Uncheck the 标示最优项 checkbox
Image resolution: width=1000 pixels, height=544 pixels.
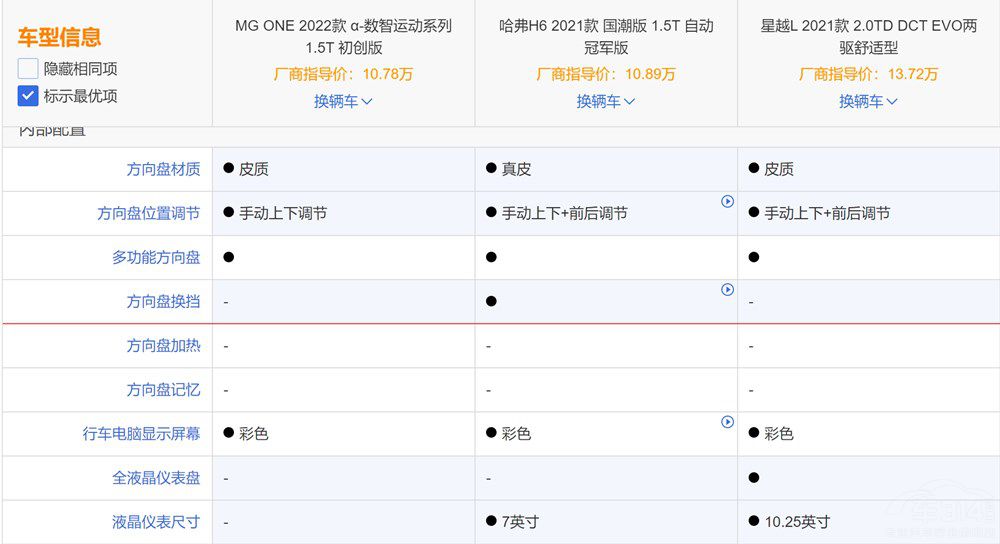(x=28, y=97)
